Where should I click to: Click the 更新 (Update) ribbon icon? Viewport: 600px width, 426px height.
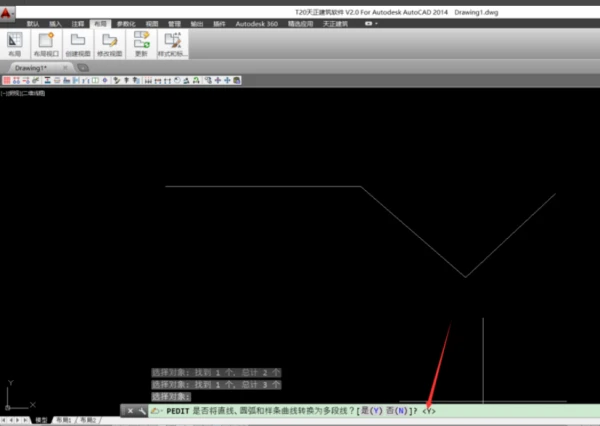141,43
